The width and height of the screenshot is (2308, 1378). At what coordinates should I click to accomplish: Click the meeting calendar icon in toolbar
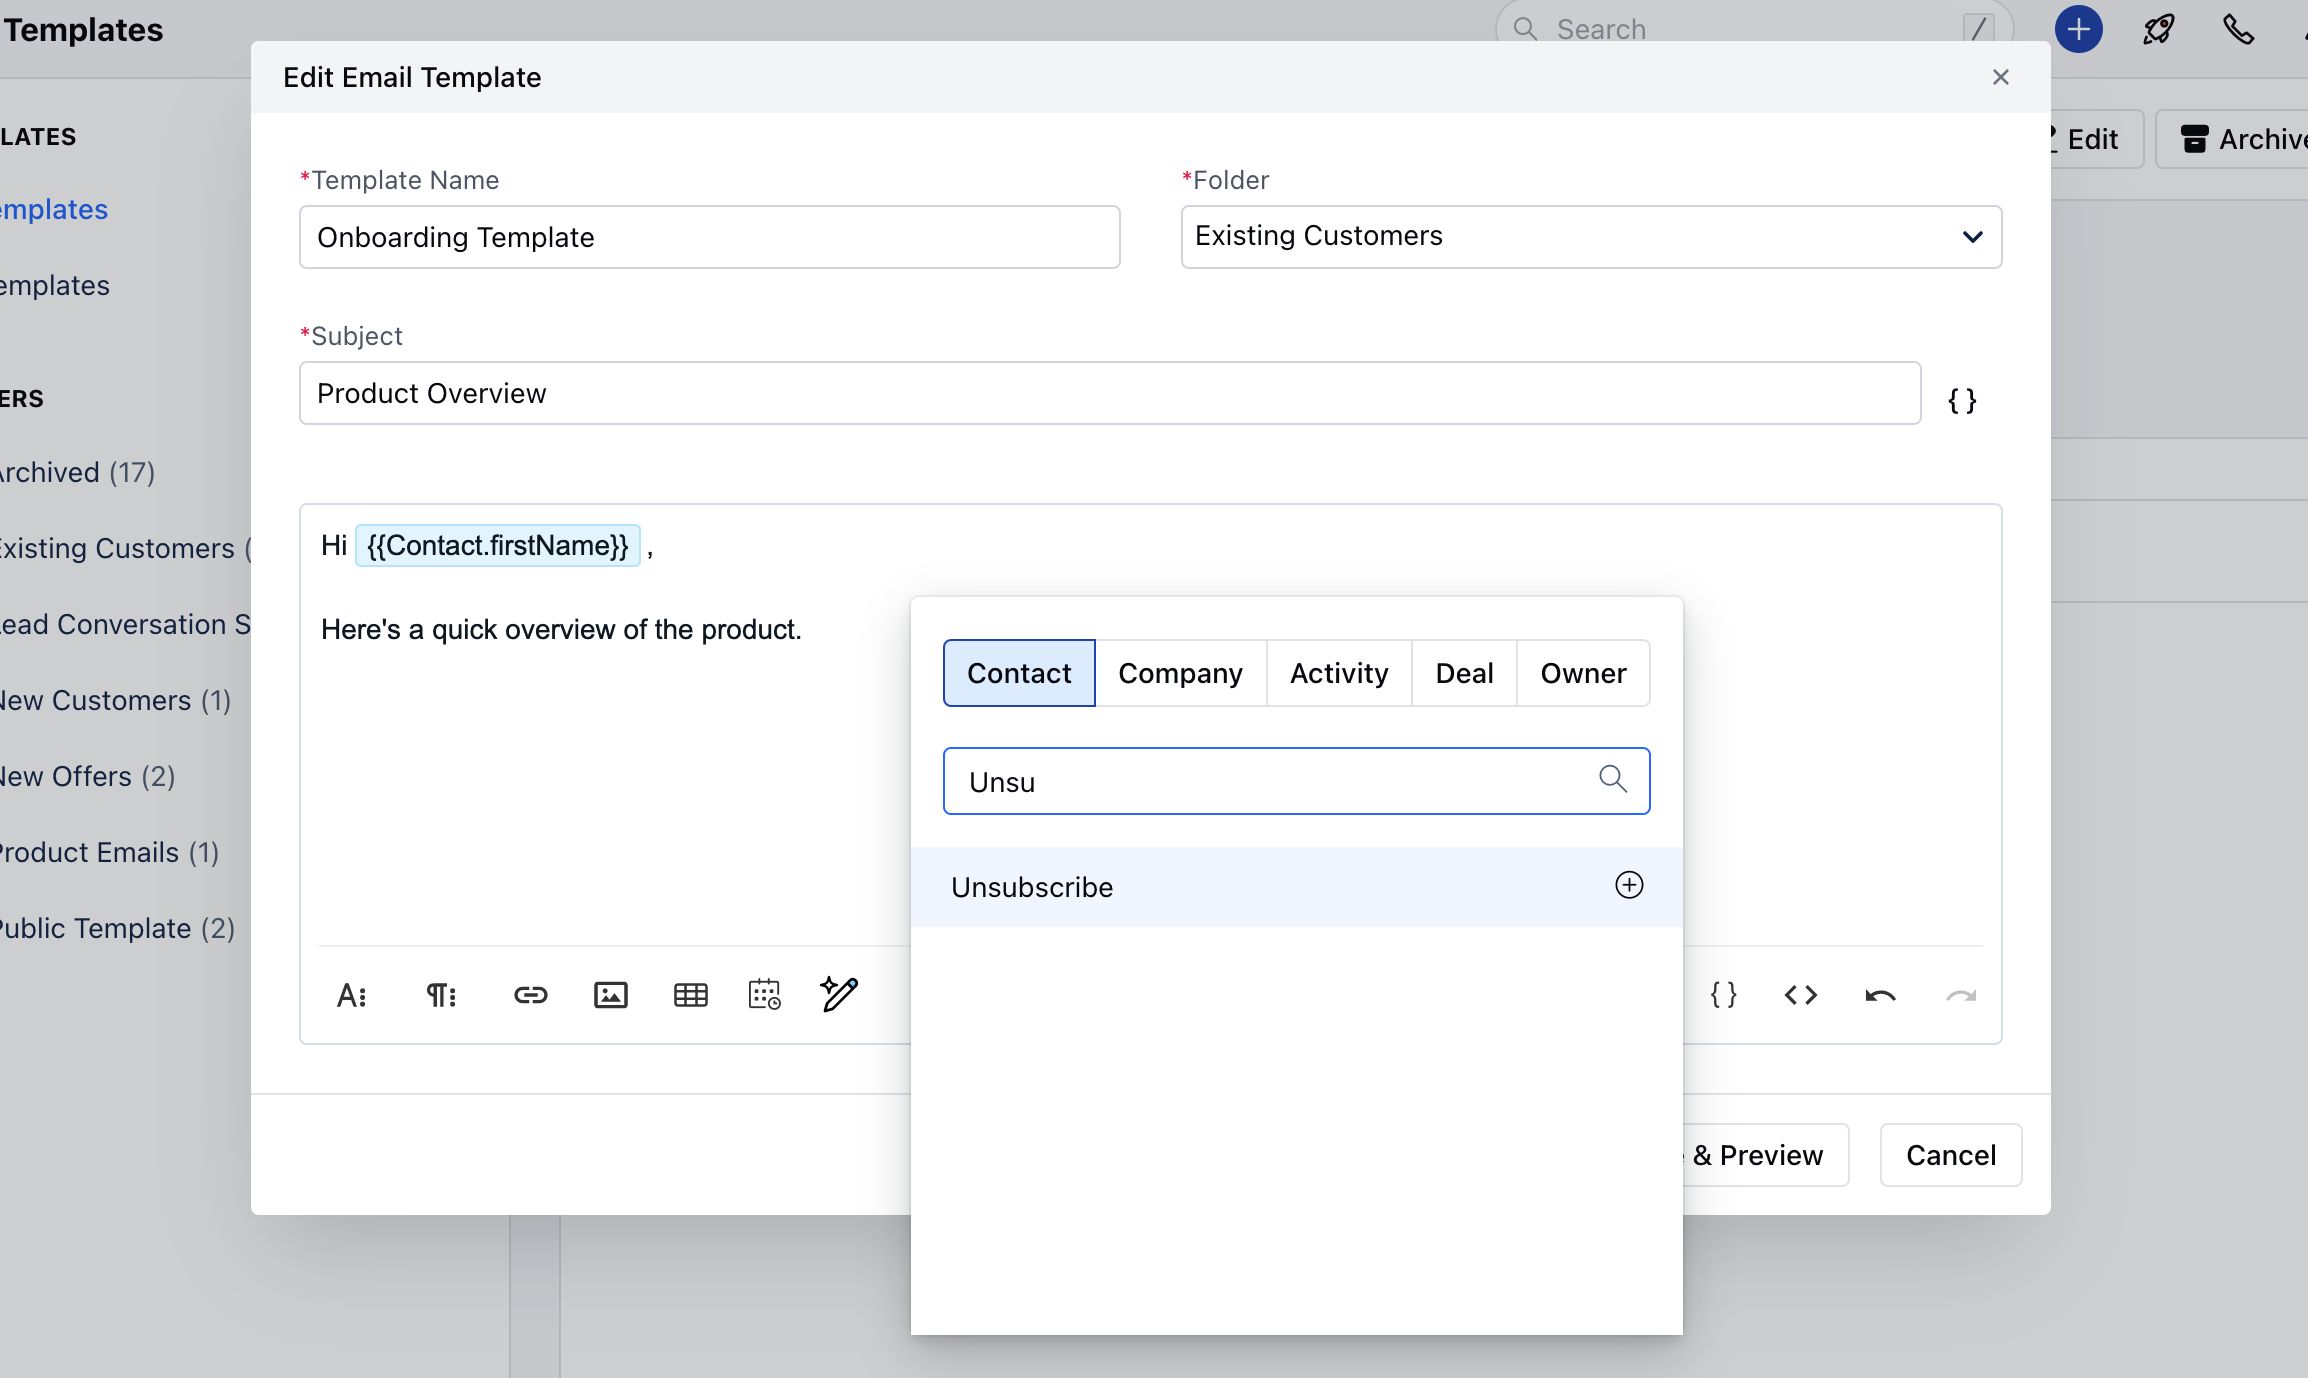pyautogui.click(x=765, y=995)
